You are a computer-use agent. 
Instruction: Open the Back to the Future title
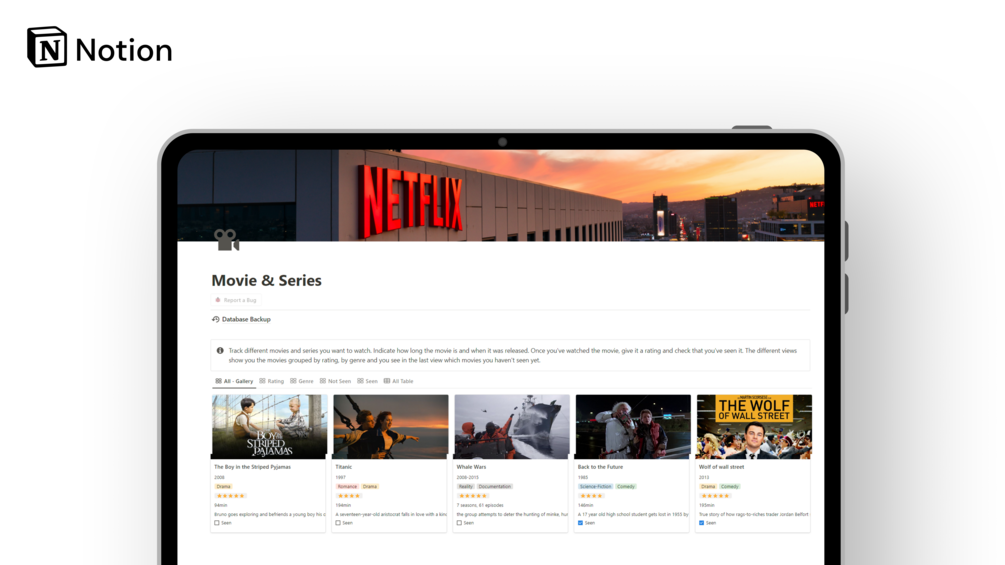click(600, 467)
